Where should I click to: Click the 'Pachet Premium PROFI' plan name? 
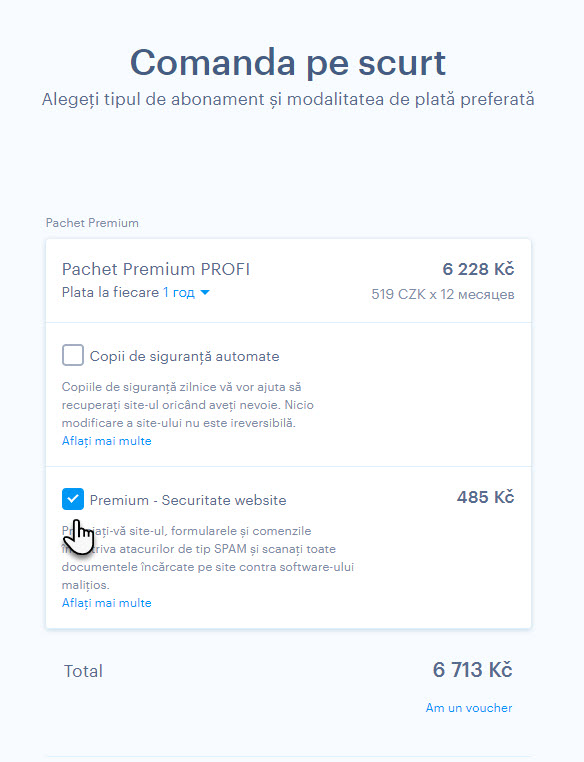[x=156, y=269]
